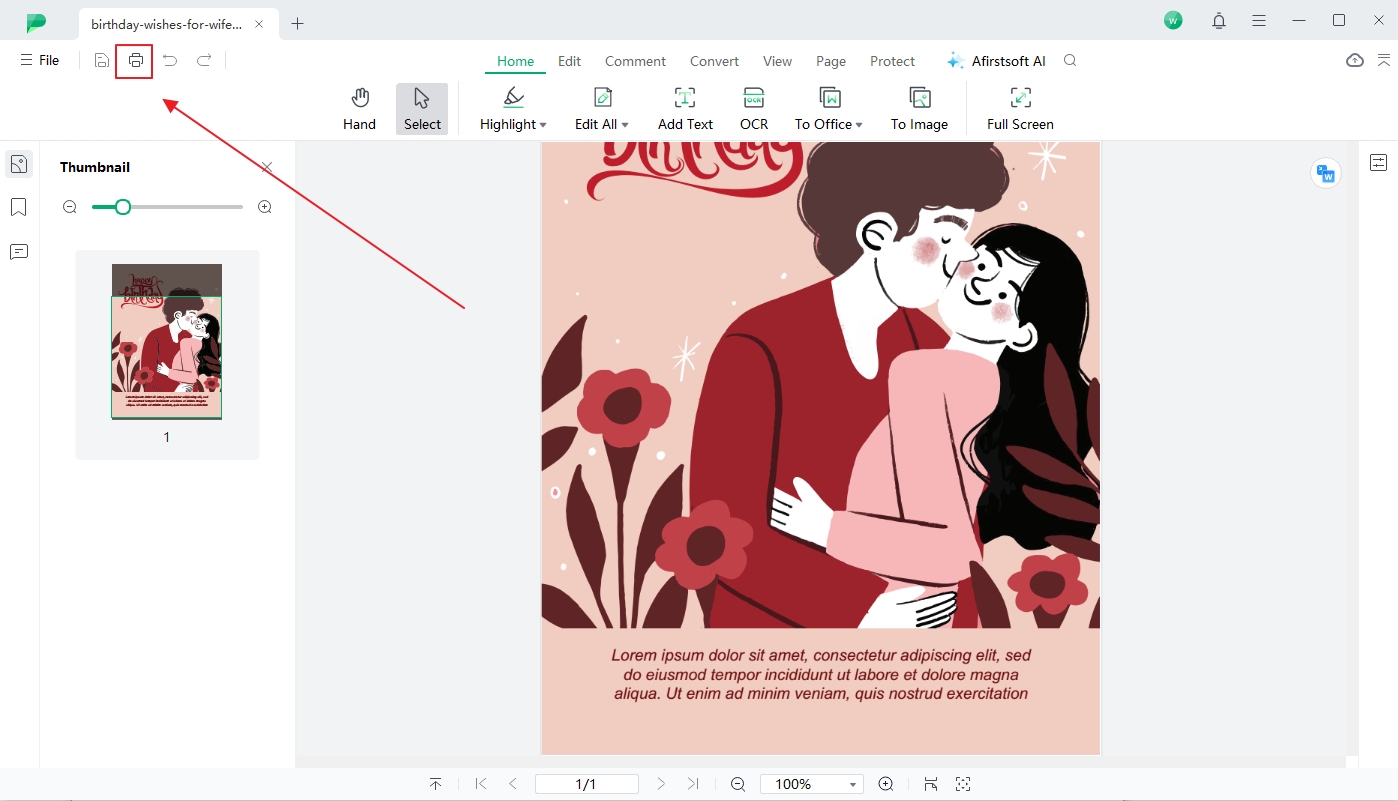Go to first page
Image resolution: width=1398 pixels, height=801 pixels.
[481, 784]
